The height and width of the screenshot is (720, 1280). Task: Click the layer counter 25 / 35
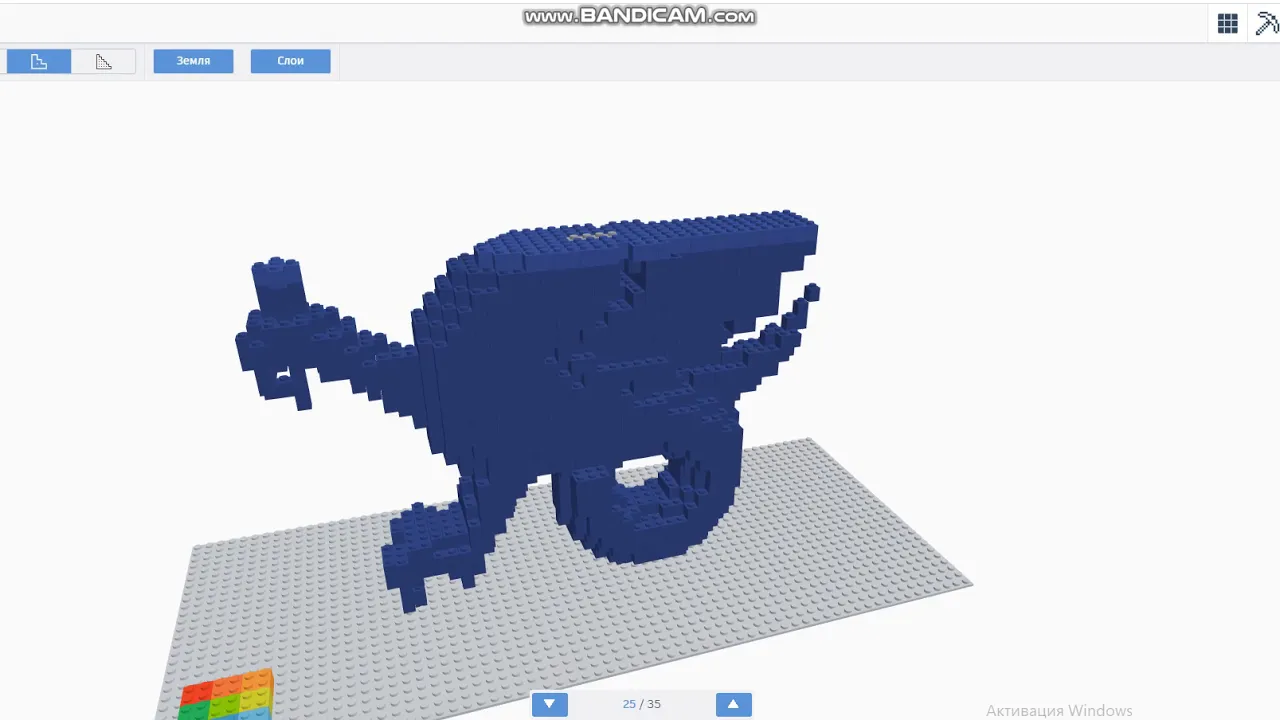(641, 704)
